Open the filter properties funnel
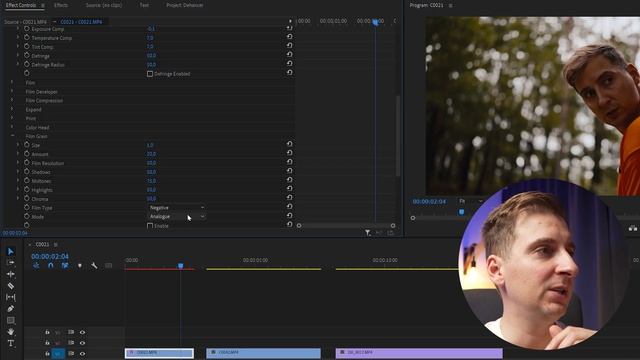Image resolution: width=640 pixels, height=360 pixels. (x=368, y=233)
